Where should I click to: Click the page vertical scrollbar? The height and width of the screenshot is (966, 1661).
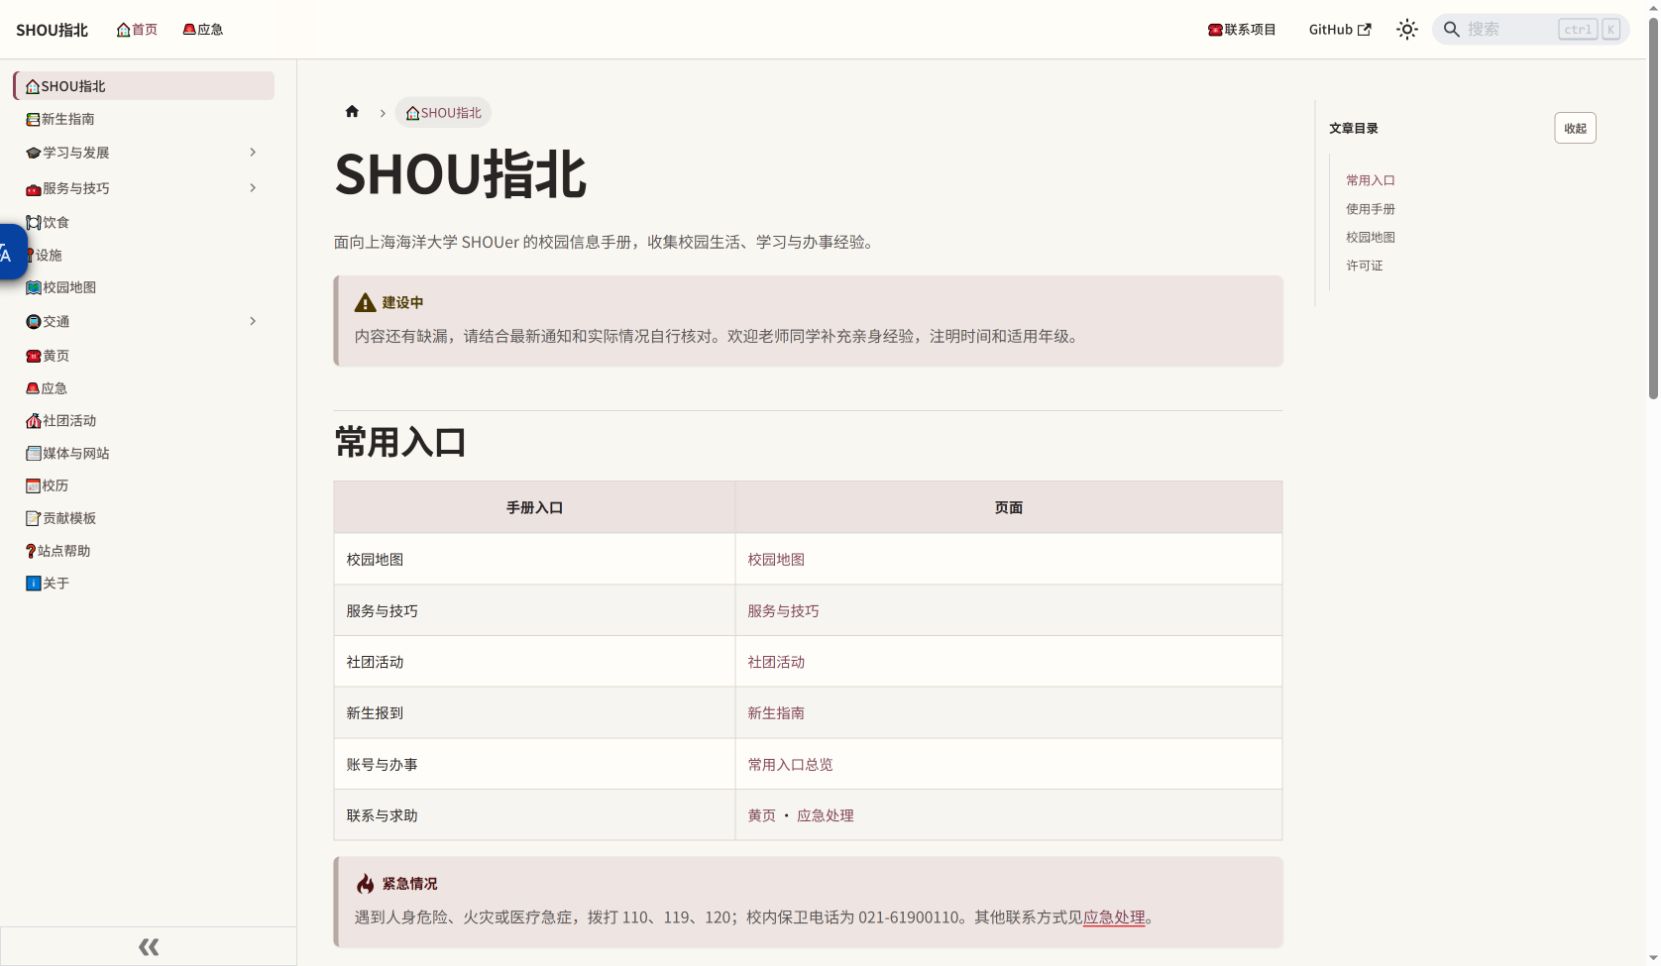tap(1653, 210)
